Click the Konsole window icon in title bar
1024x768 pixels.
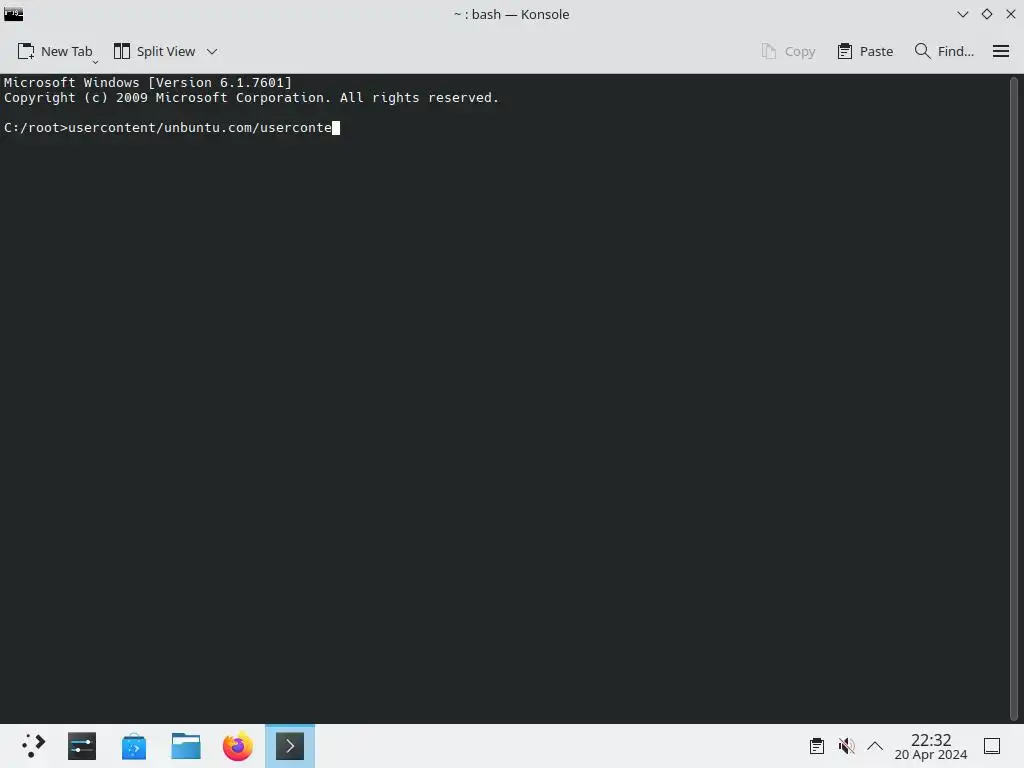(x=14, y=14)
